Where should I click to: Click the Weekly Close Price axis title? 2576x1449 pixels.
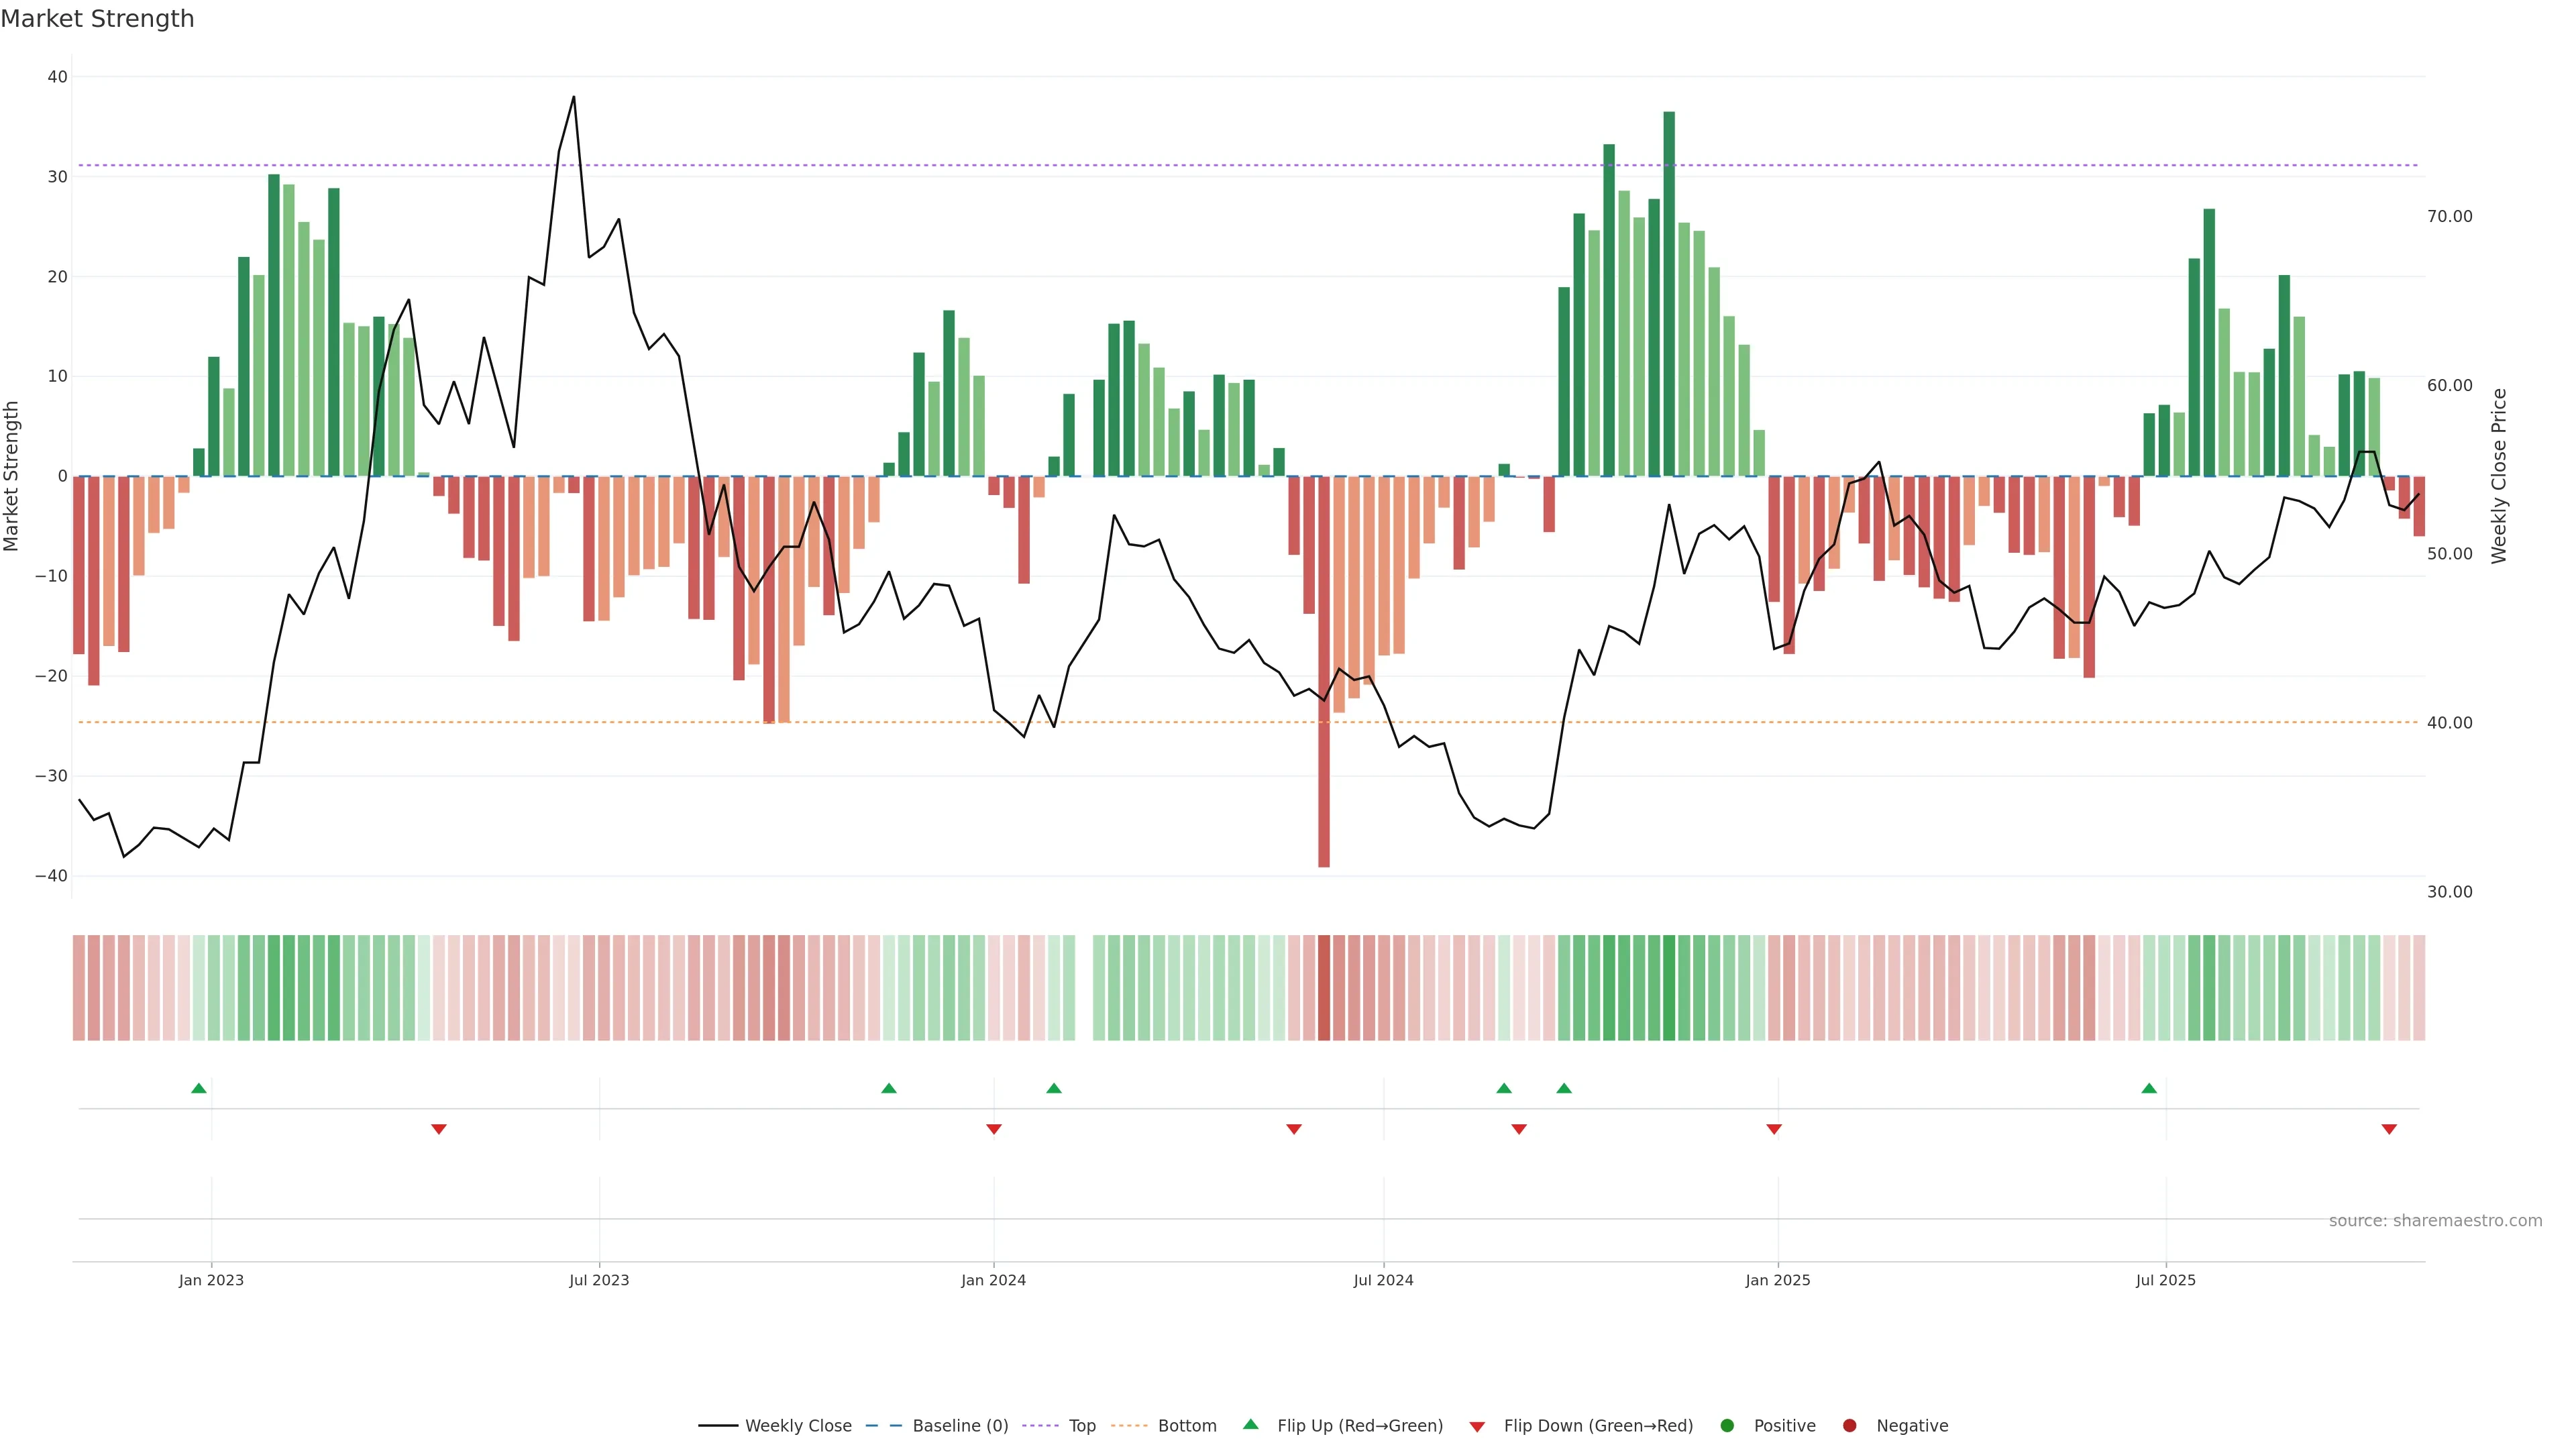(2499, 476)
